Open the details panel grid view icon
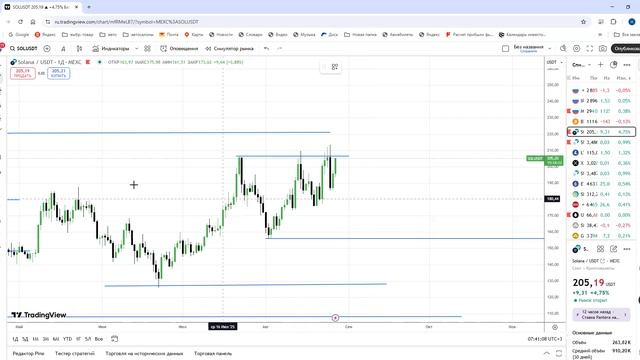640x360 pixels. click(x=600, y=249)
